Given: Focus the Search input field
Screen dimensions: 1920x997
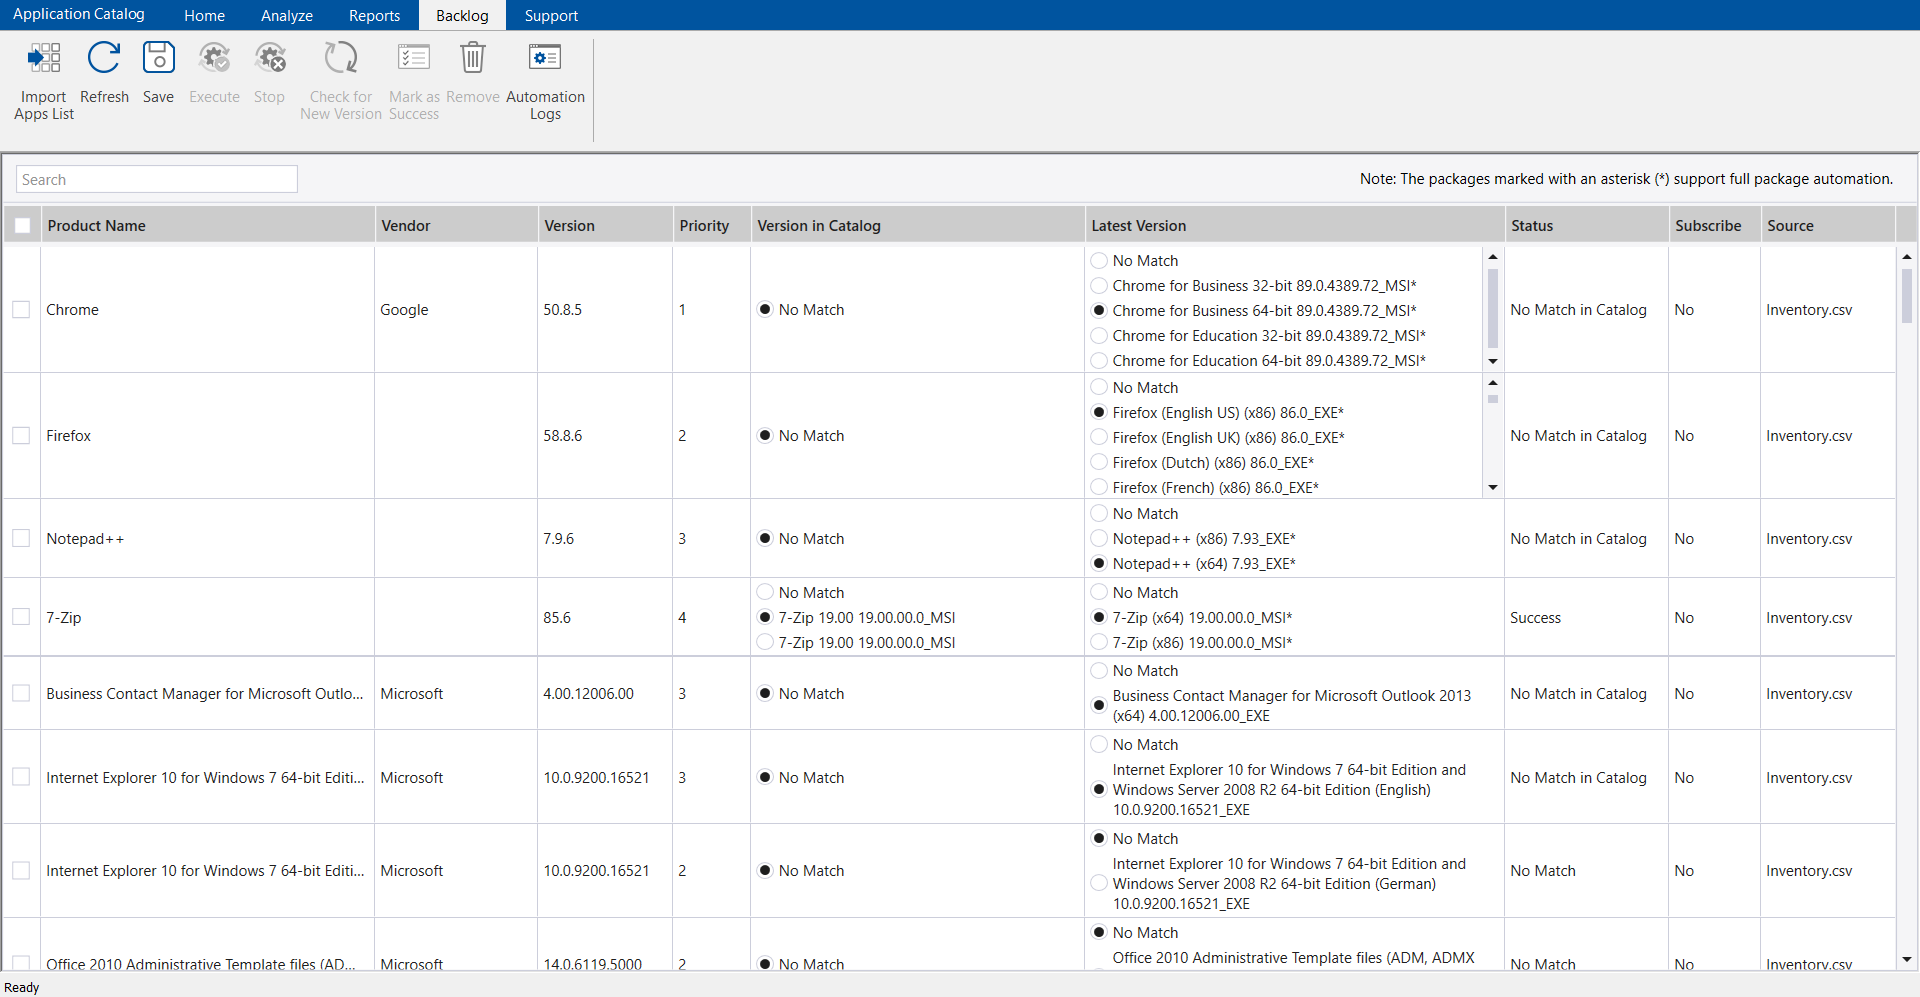Looking at the screenshot, I should 157,179.
